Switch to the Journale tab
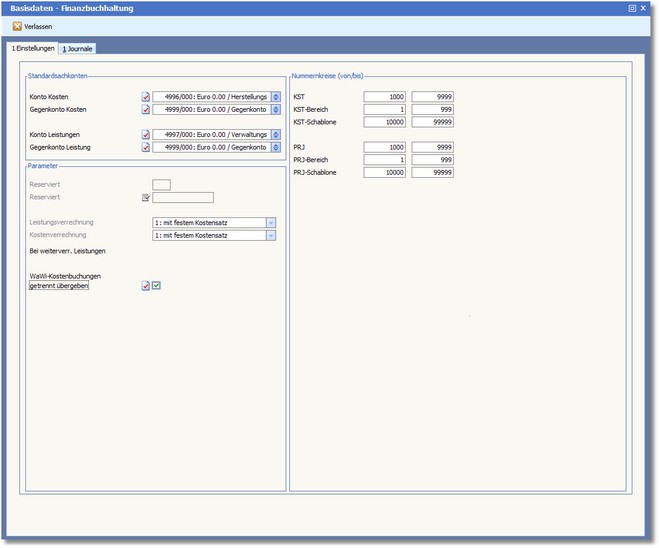The height and width of the screenshot is (548, 659). click(78, 48)
